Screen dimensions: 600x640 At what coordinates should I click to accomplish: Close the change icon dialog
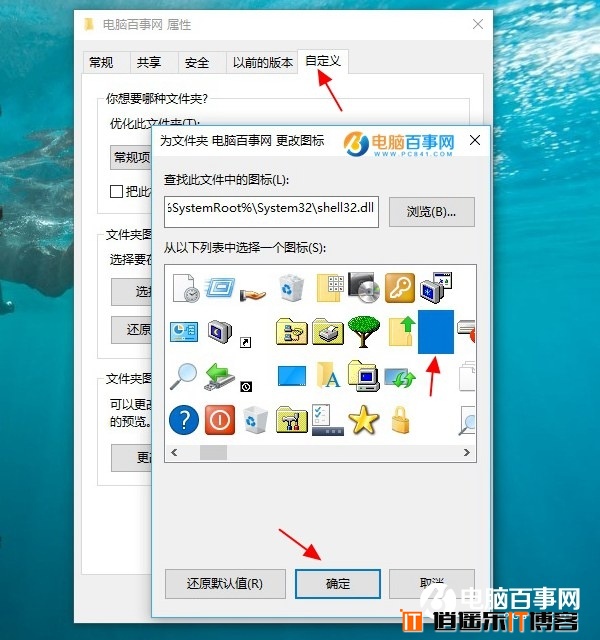475,140
